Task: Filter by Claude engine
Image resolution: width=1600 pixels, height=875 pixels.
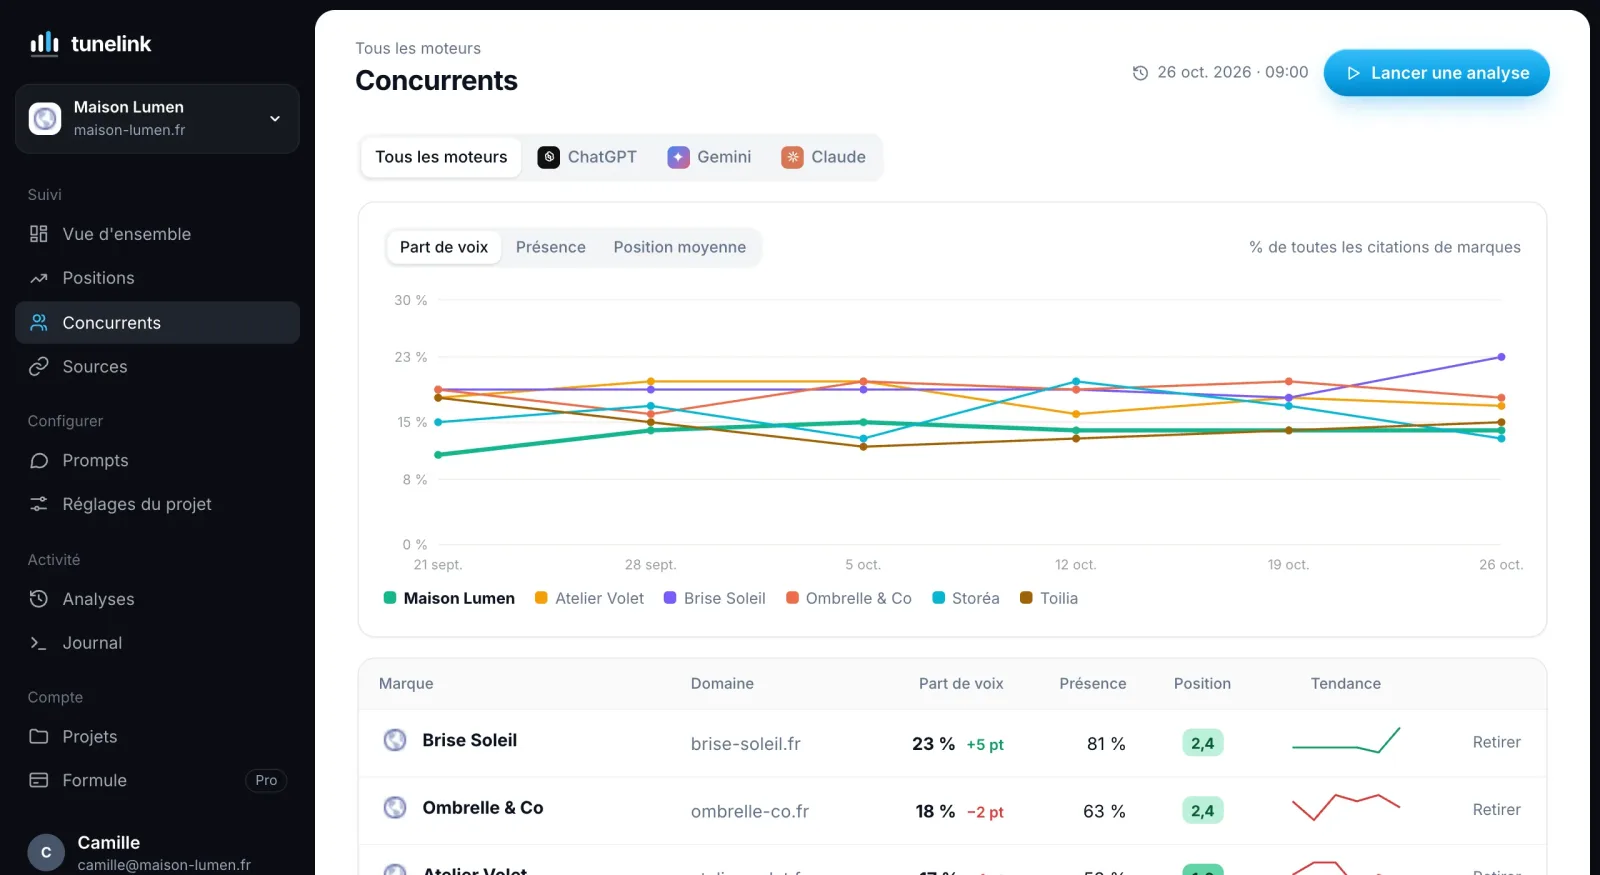Action: tap(824, 157)
